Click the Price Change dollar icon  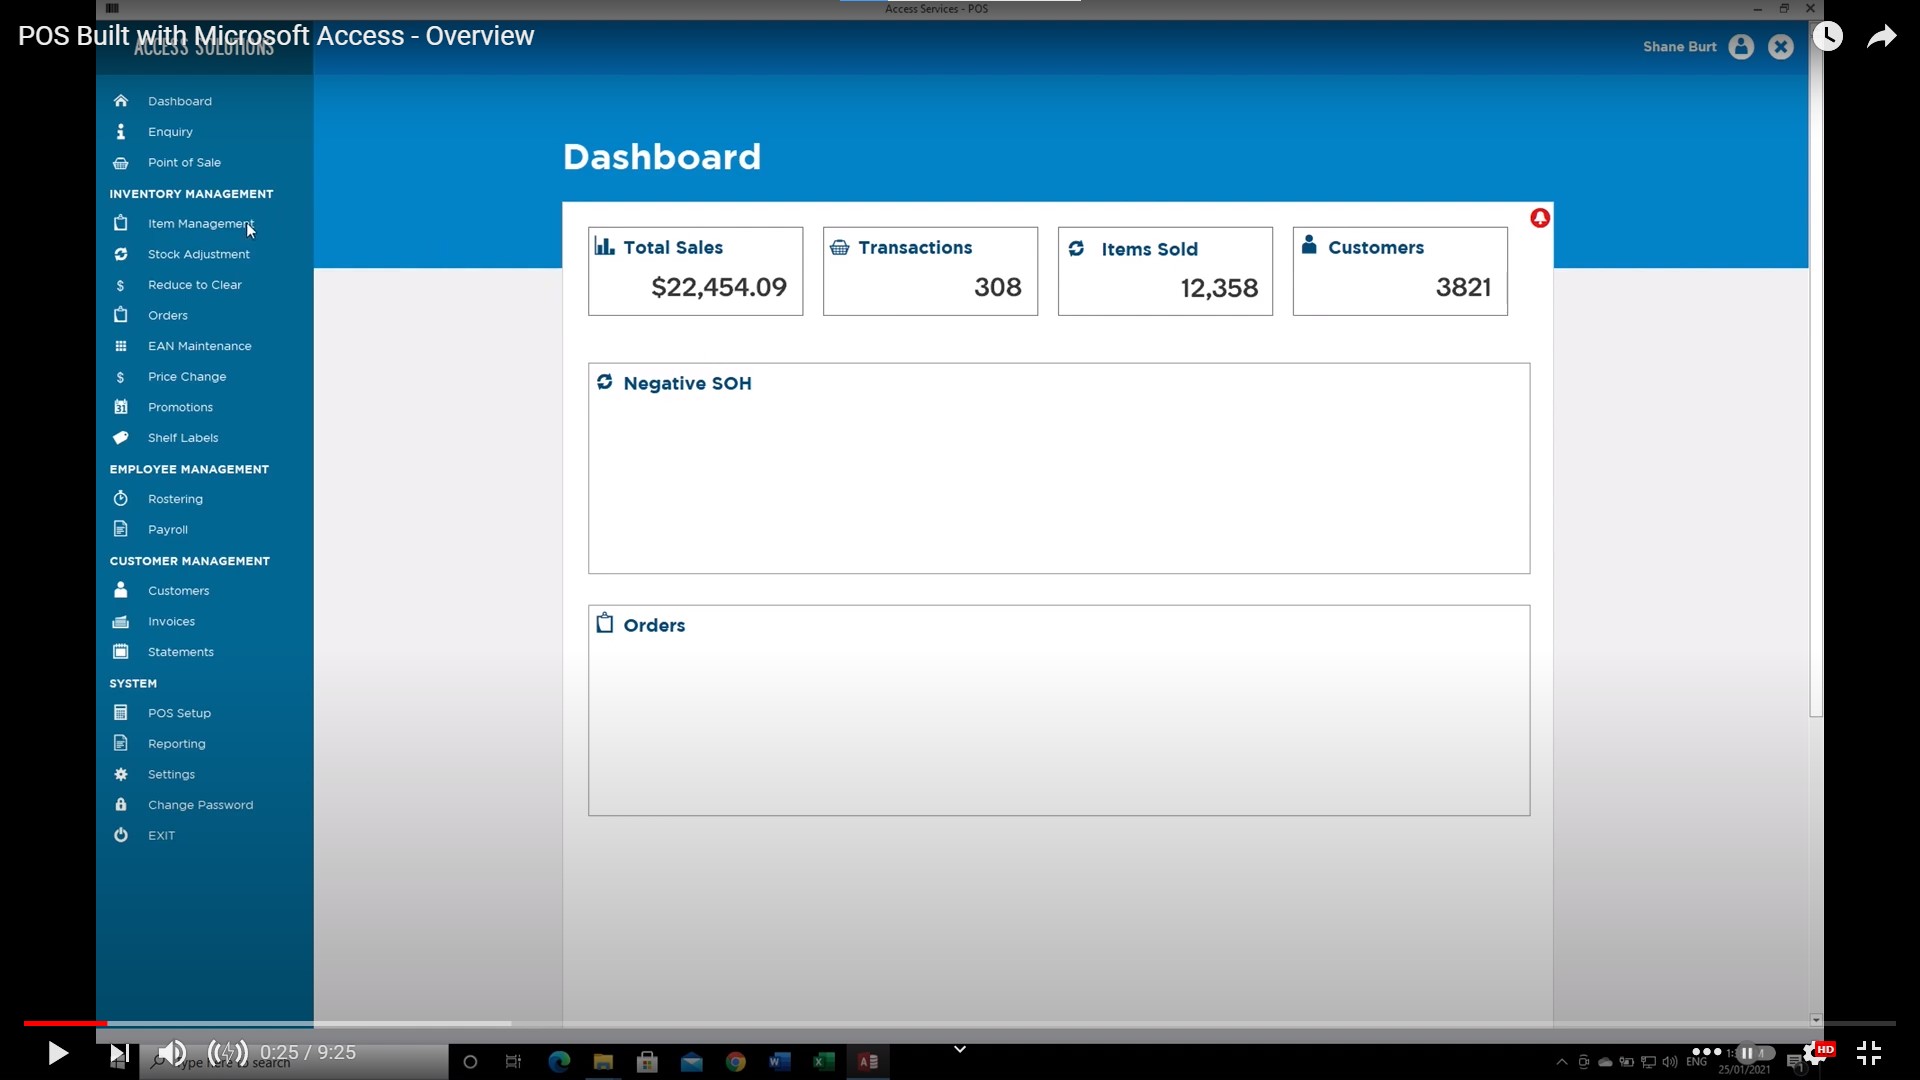pyautogui.click(x=121, y=377)
